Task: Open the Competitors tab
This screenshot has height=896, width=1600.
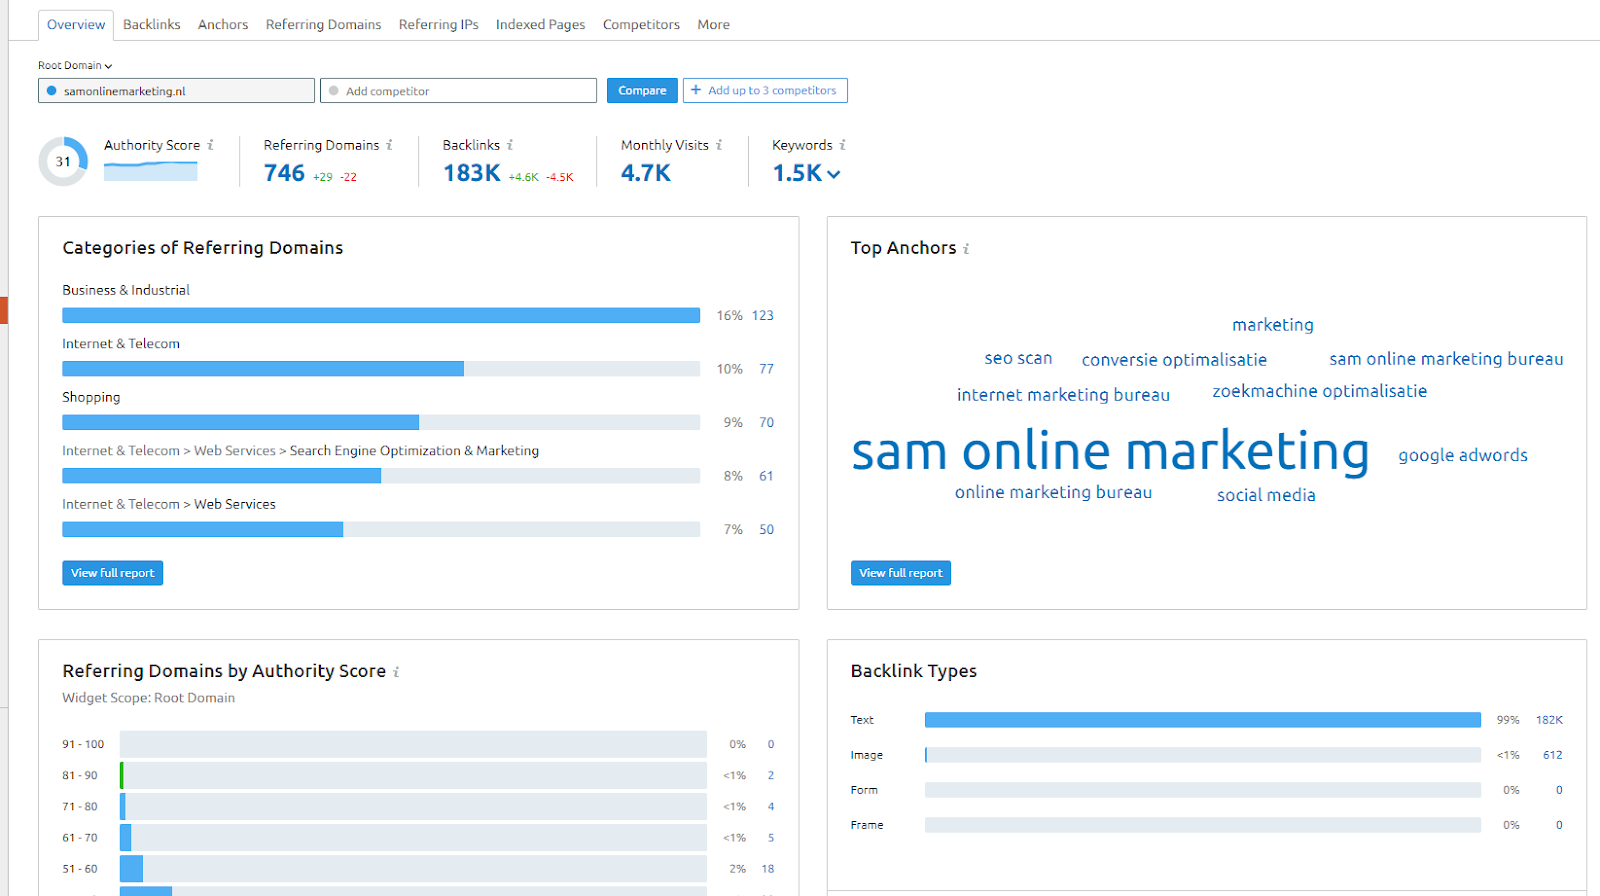Action: 641,25
